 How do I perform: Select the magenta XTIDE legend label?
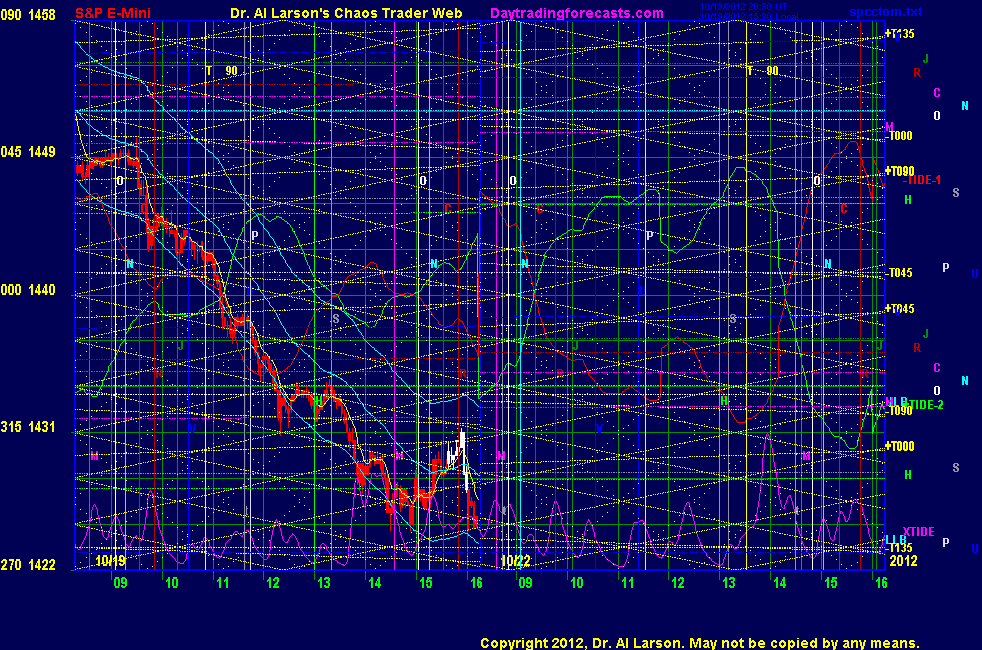click(x=917, y=531)
